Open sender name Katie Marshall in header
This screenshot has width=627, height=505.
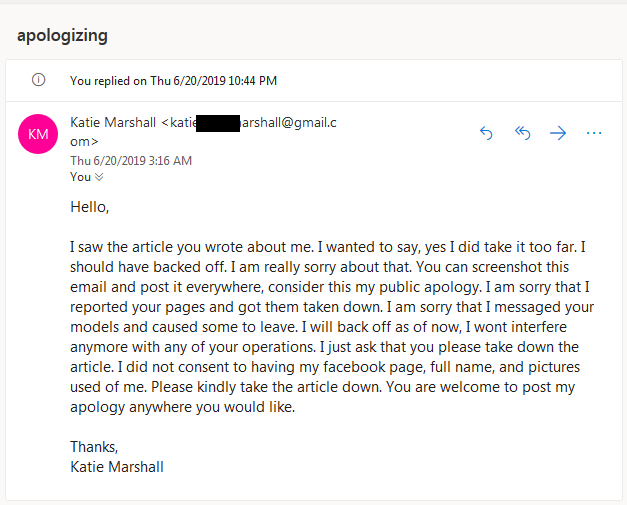pyautogui.click(x=113, y=123)
